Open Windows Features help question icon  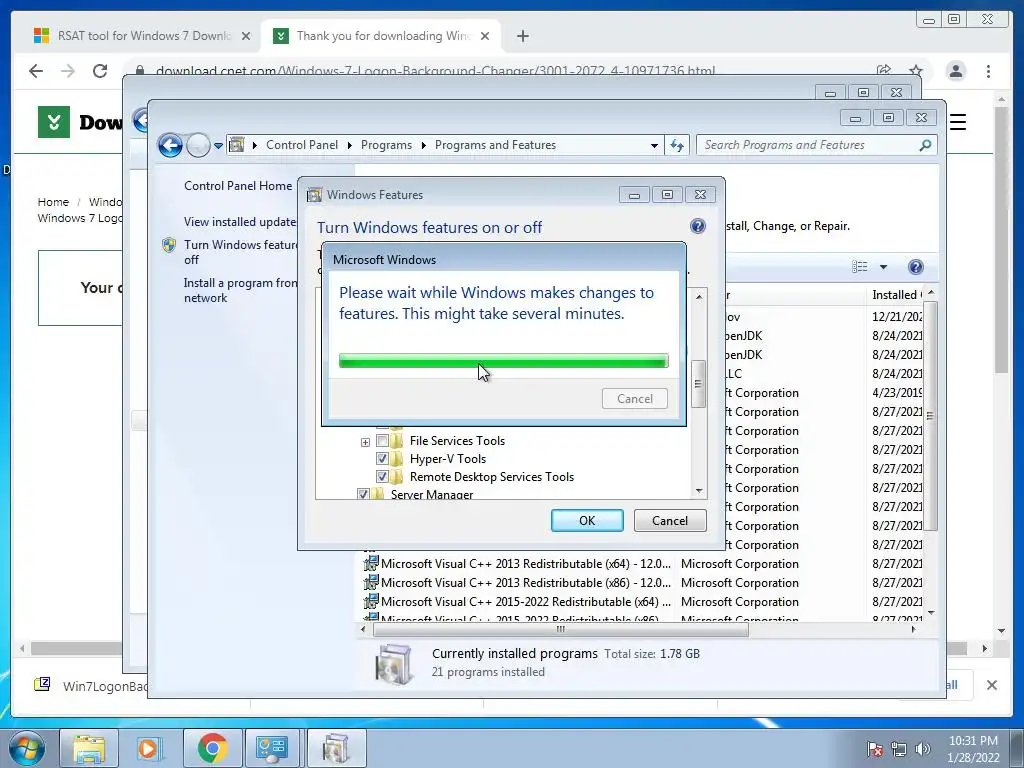click(x=697, y=226)
